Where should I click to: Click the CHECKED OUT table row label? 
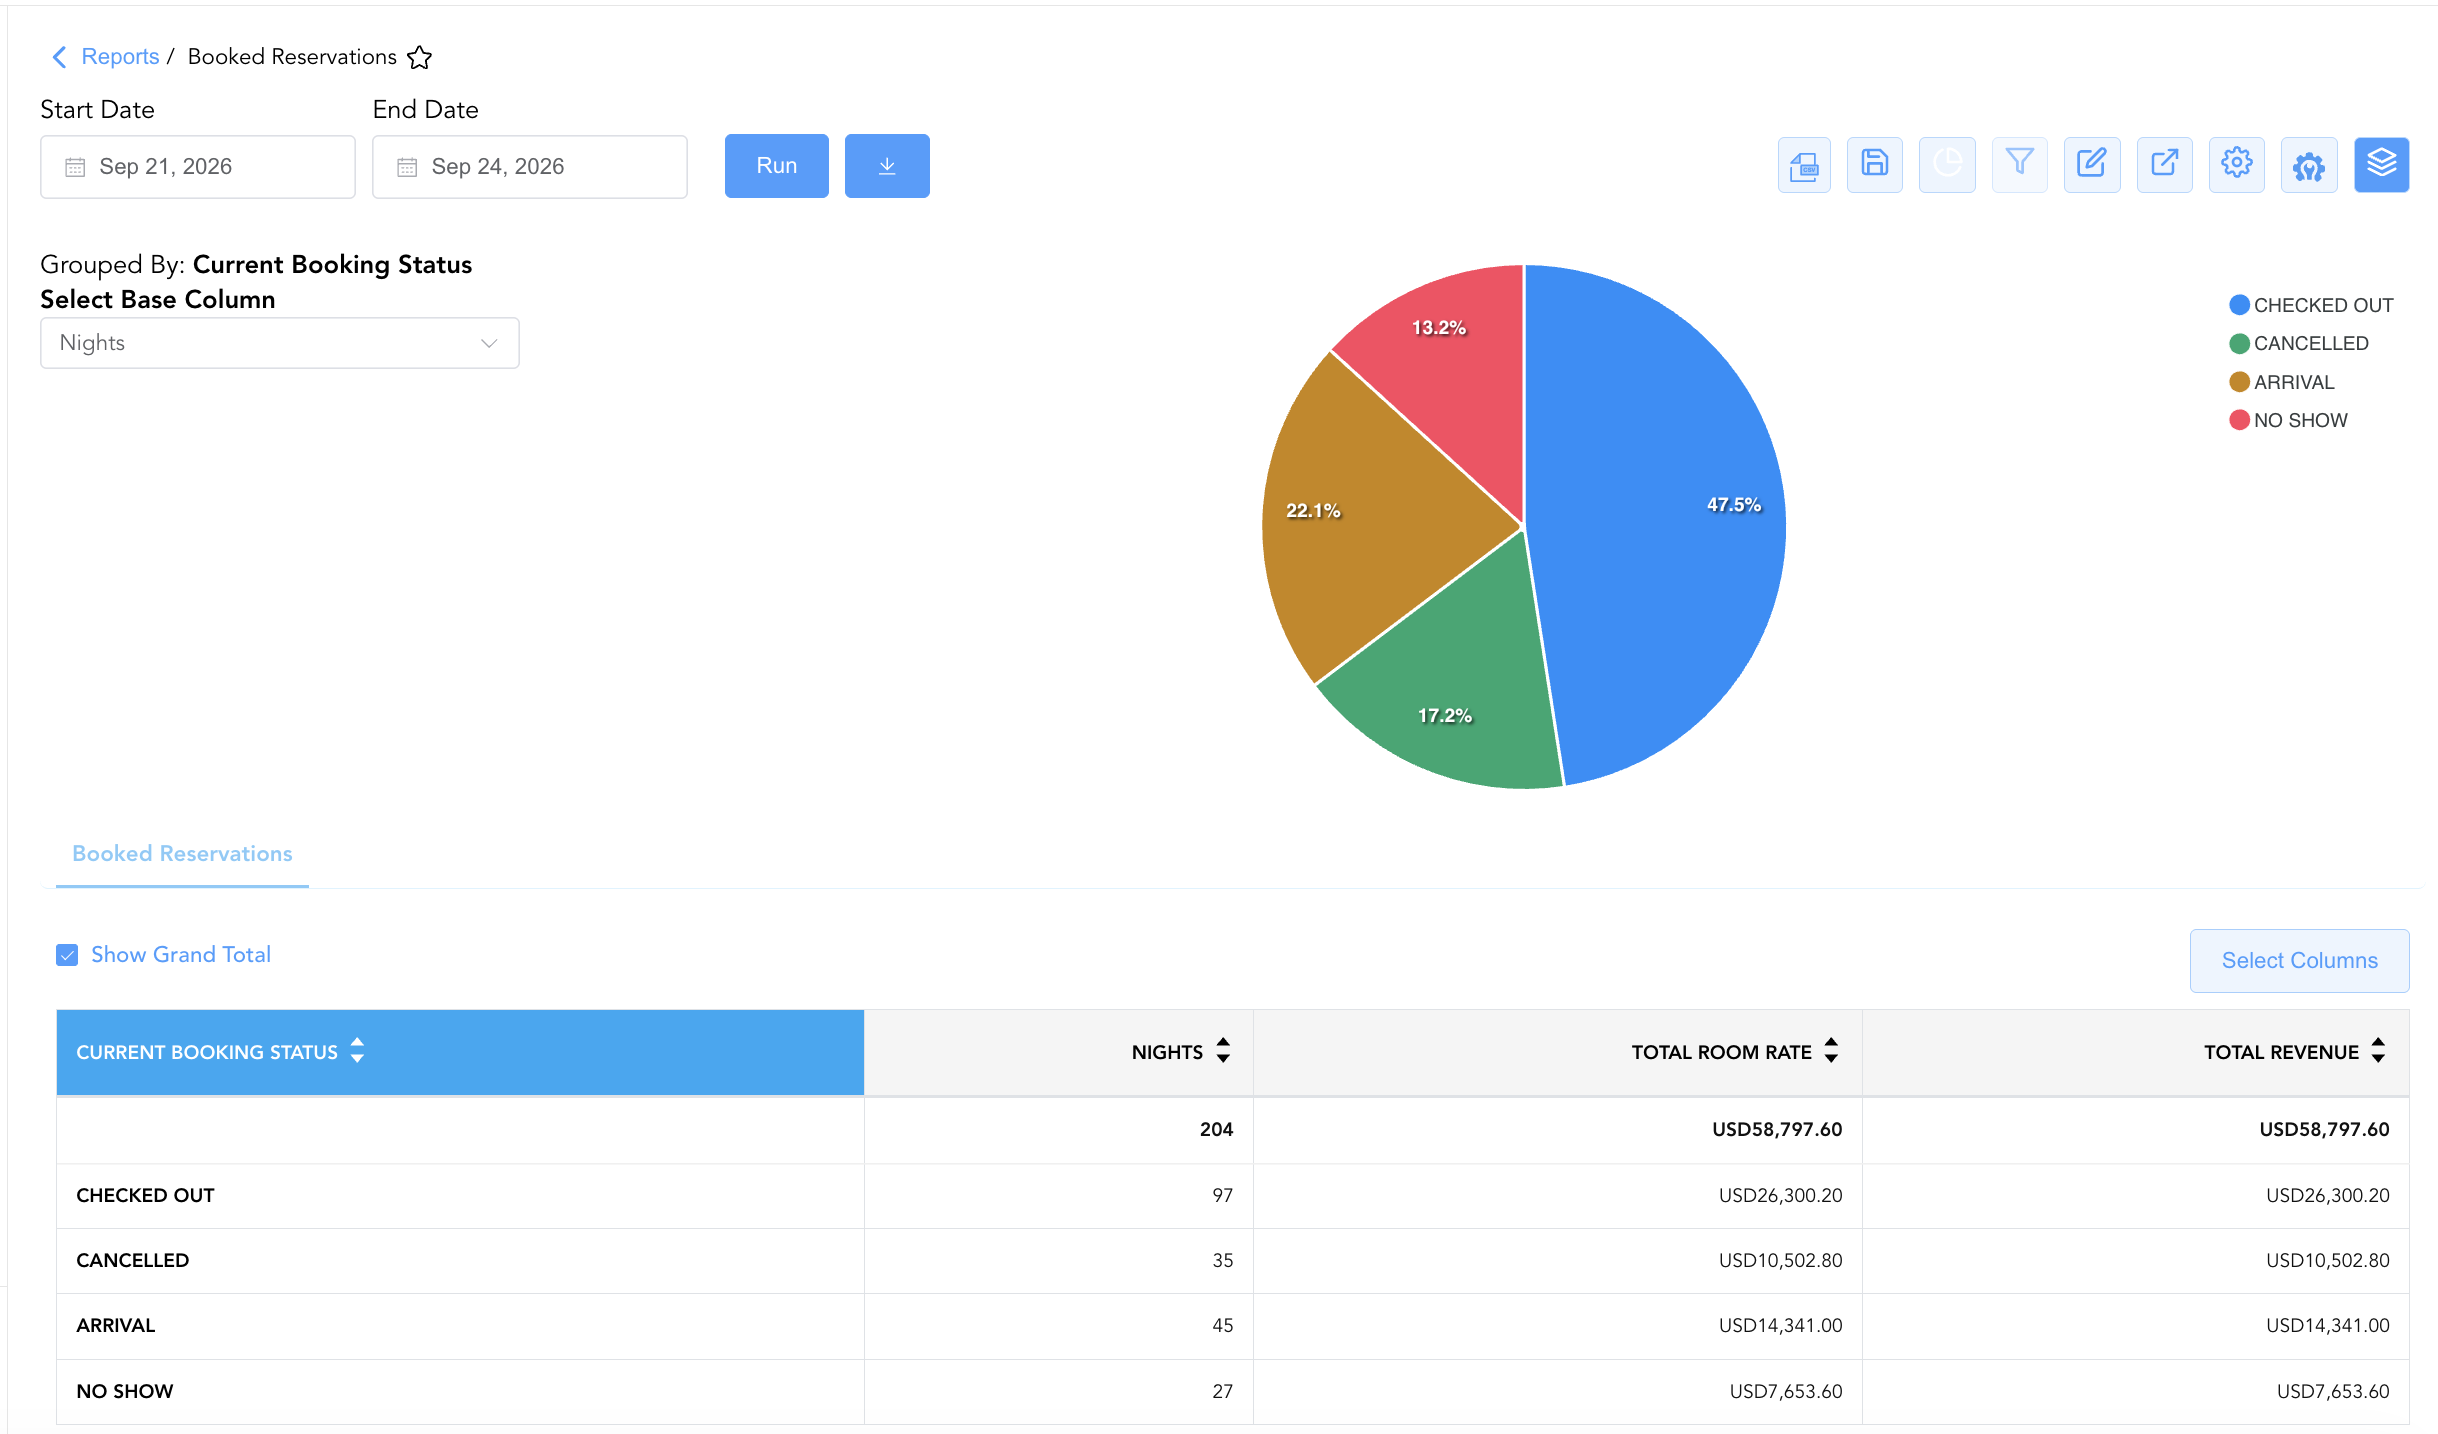pos(146,1196)
